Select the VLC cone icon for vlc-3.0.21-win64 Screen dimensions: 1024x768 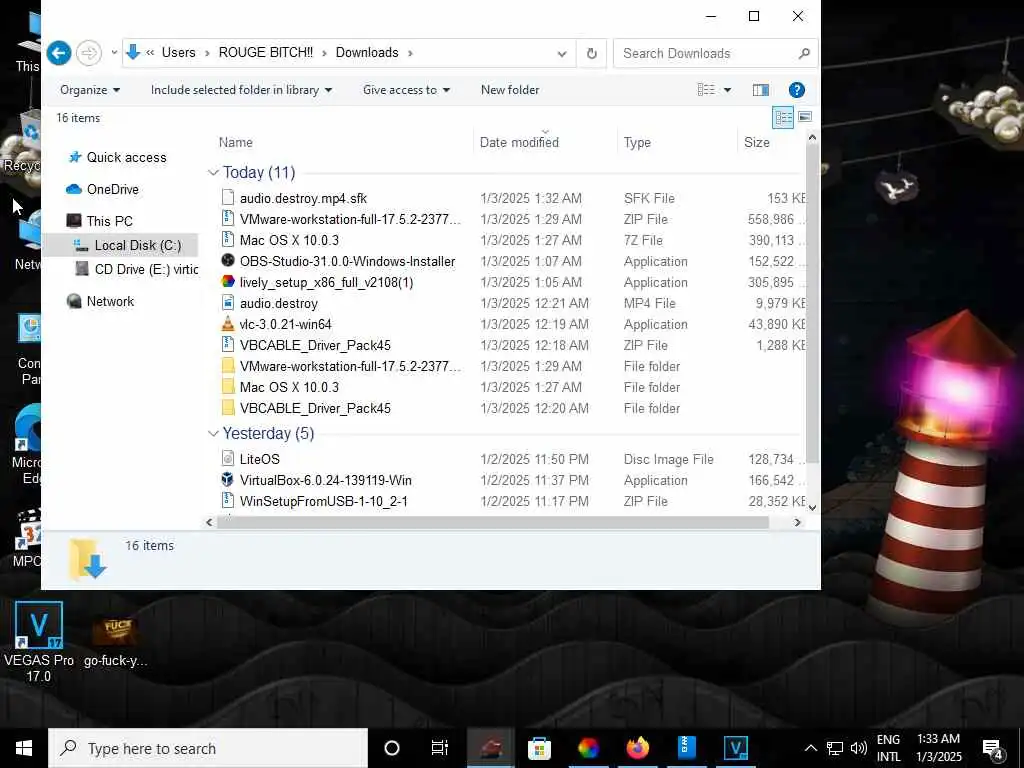pos(228,324)
